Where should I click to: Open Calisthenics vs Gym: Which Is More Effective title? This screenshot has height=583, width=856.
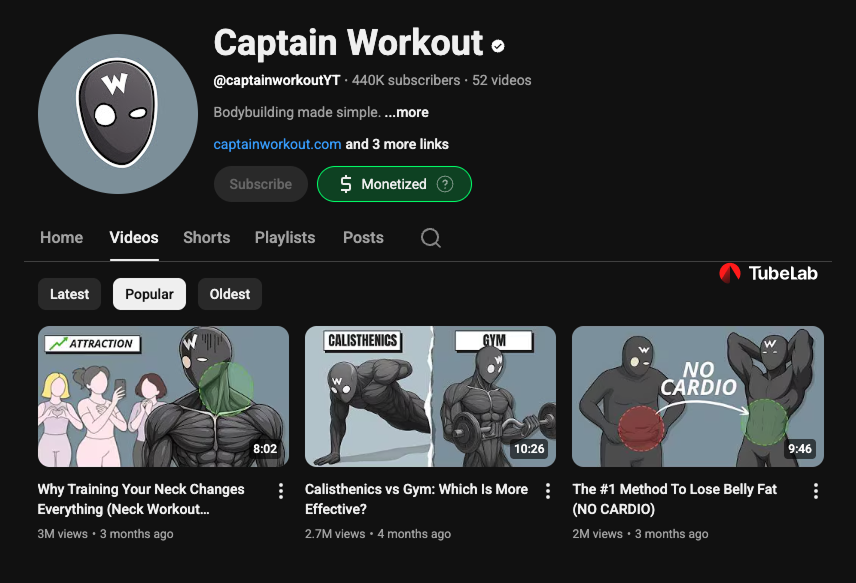point(417,499)
